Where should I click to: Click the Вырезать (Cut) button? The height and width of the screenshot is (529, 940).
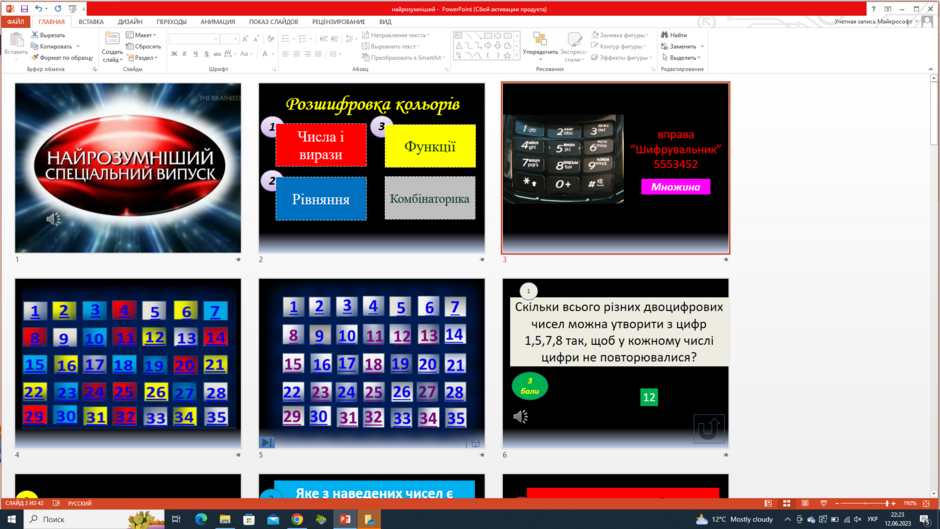pyautogui.click(x=48, y=35)
